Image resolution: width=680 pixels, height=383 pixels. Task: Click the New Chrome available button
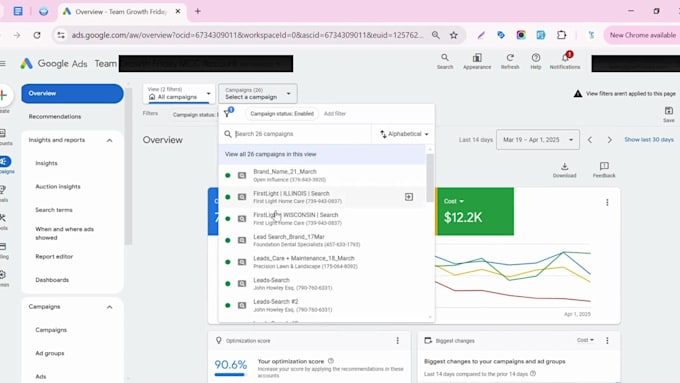tap(642, 35)
